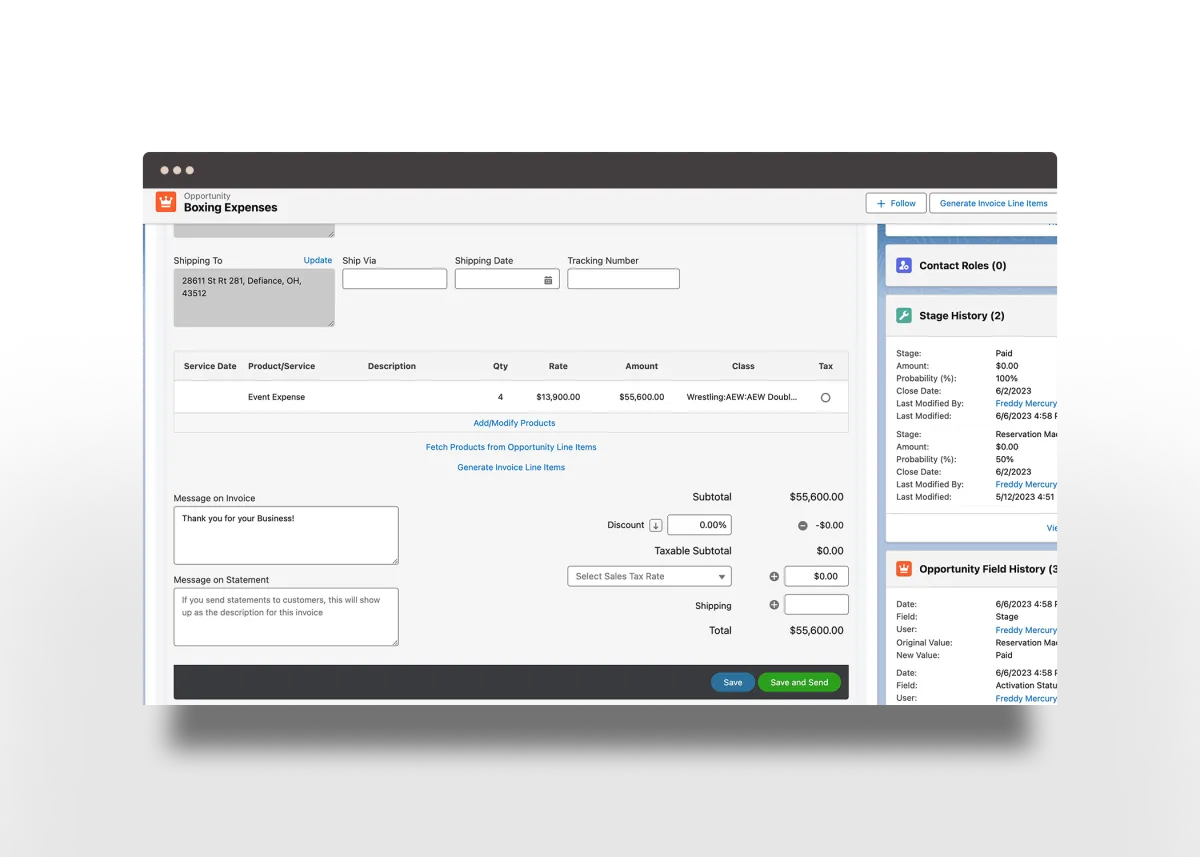1200x857 pixels.
Task: Open Freddy Mercury user link for Stage field change
Action: click(1026, 630)
